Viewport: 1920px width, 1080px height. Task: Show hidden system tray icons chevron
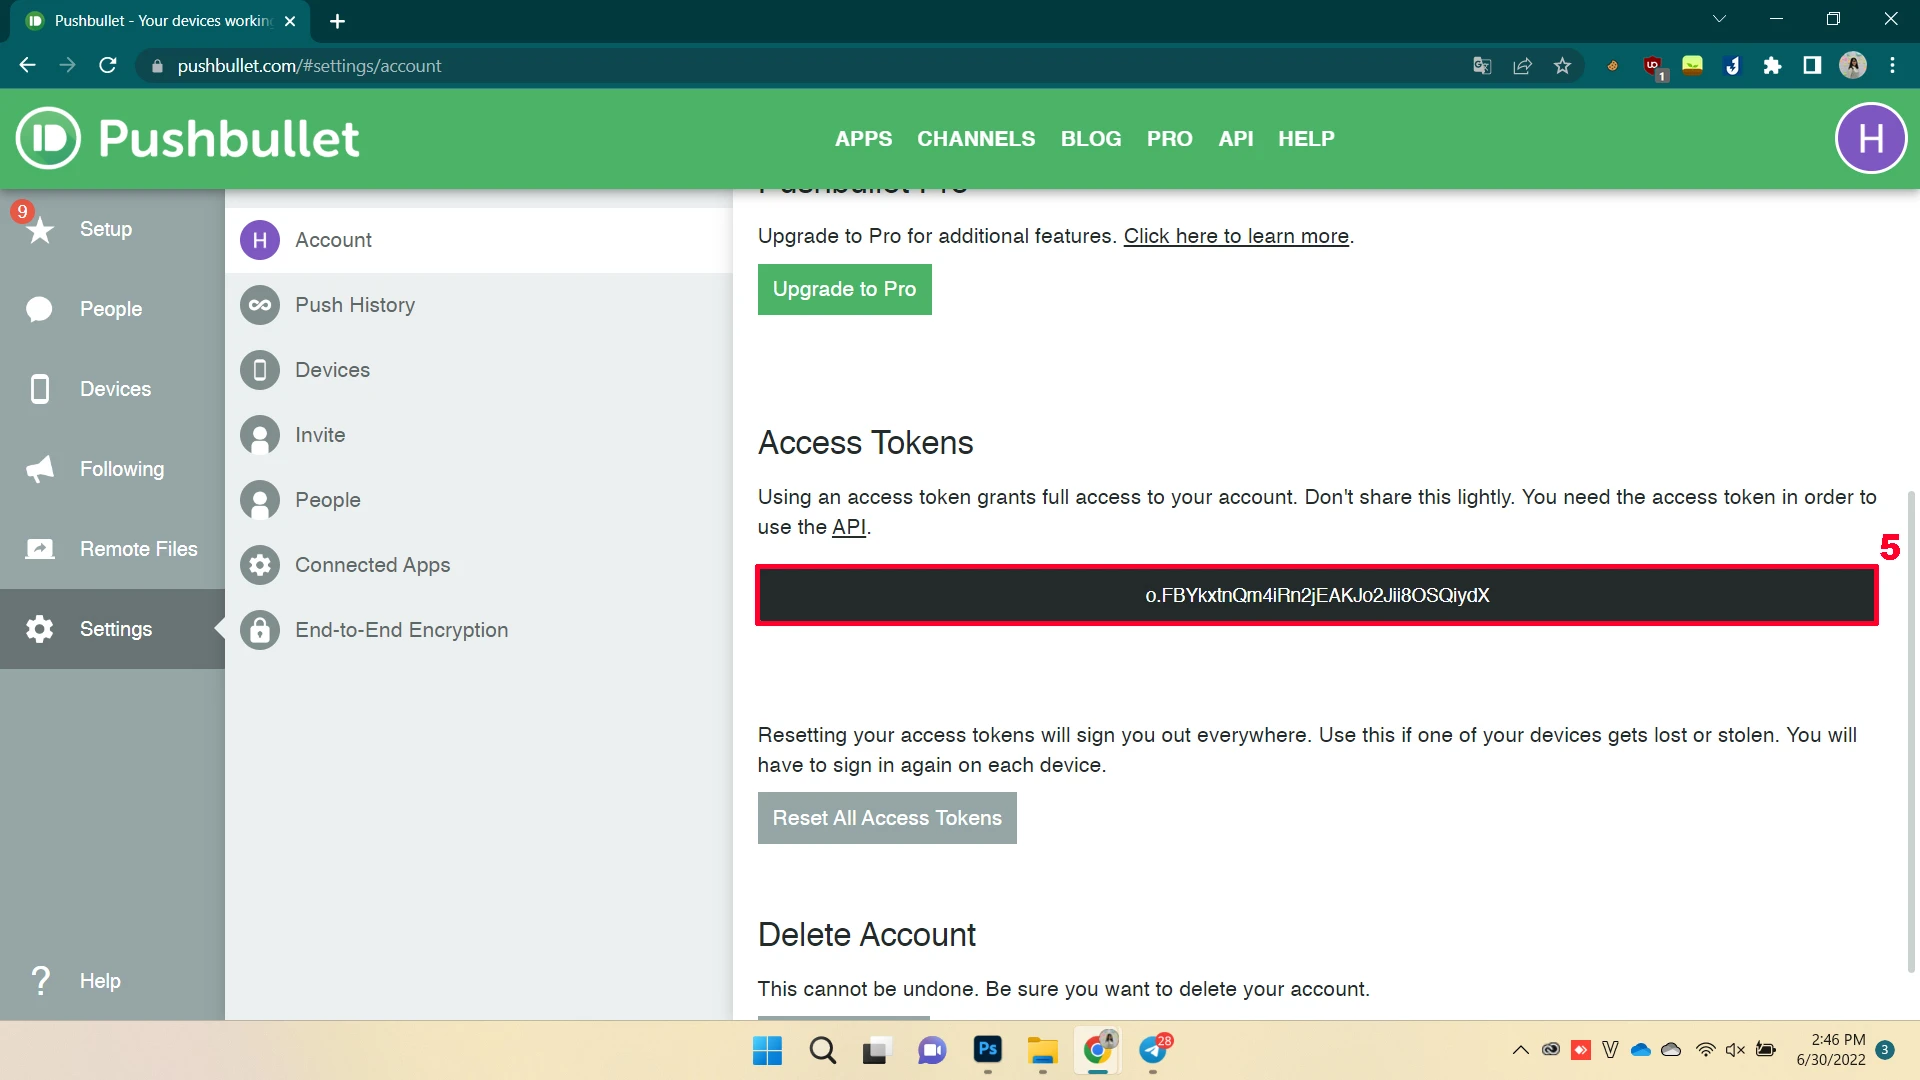1521,1050
